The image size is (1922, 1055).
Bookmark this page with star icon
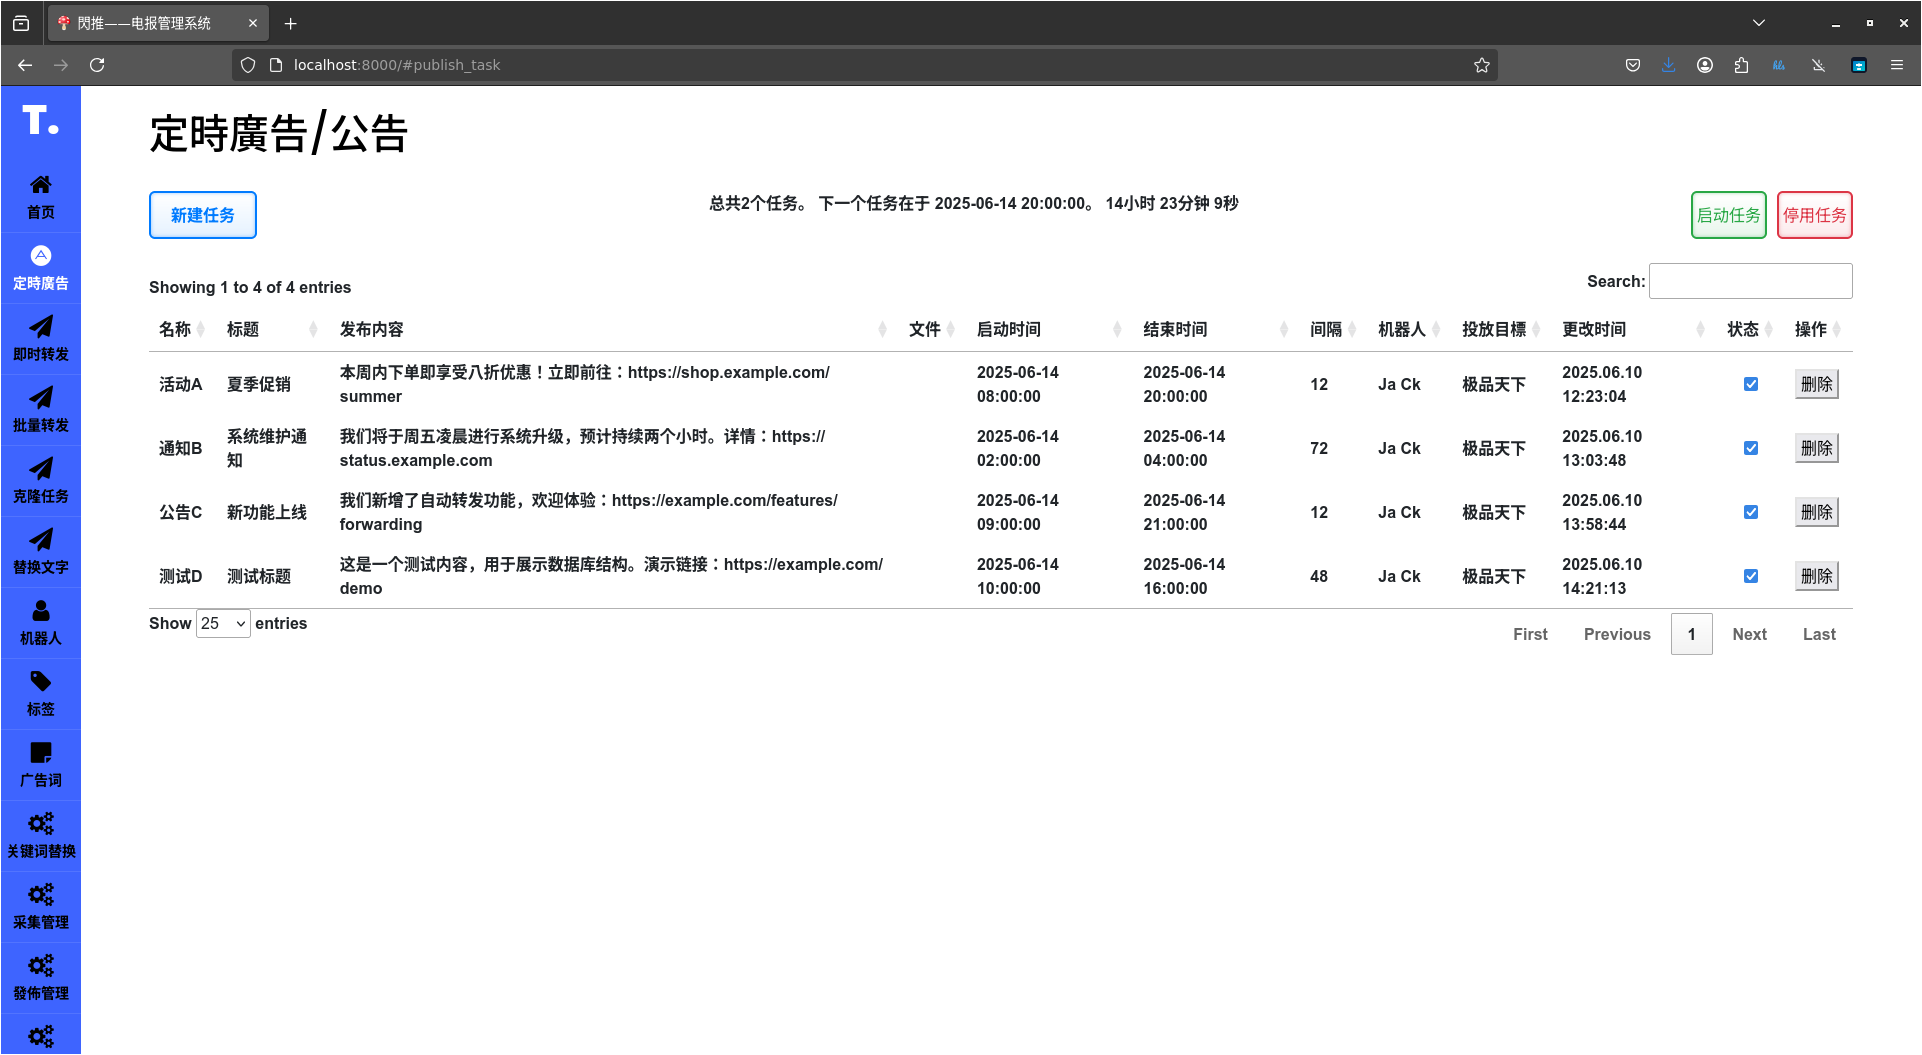tap(1481, 65)
